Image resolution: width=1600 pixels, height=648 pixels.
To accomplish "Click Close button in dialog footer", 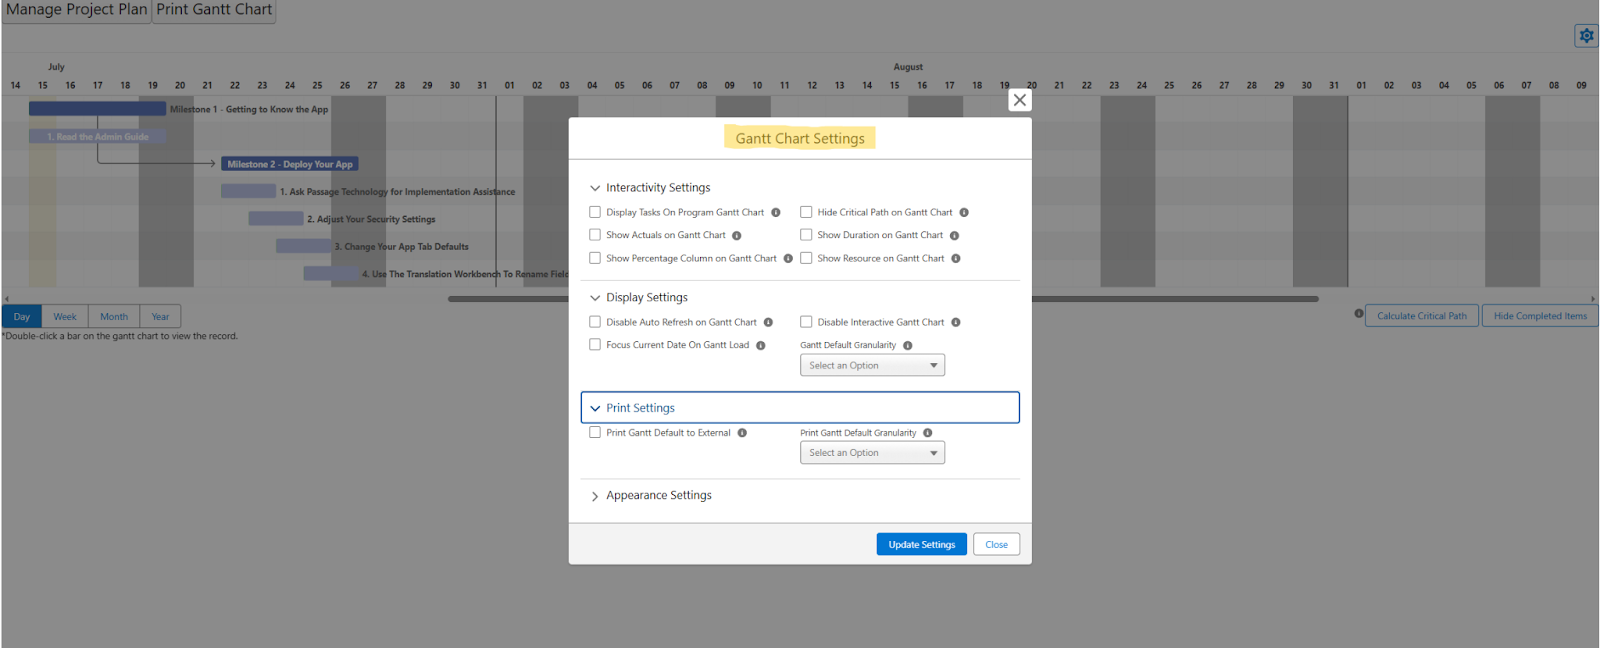I will [x=996, y=544].
